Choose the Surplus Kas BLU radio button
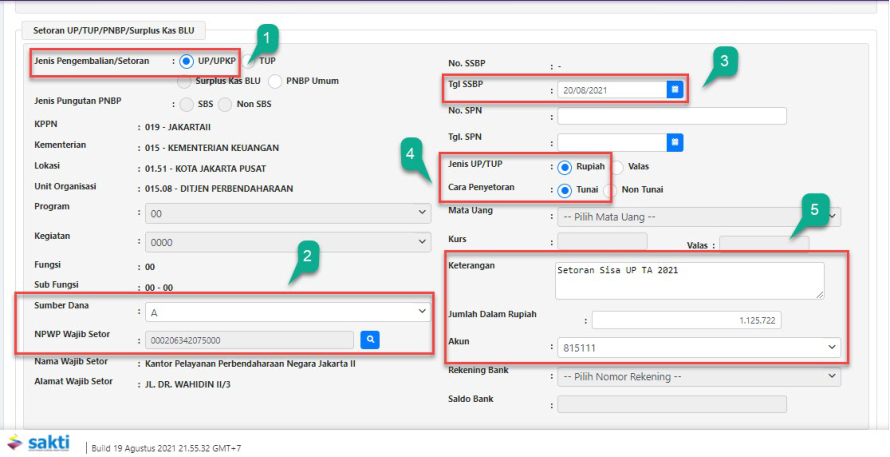 (184, 81)
